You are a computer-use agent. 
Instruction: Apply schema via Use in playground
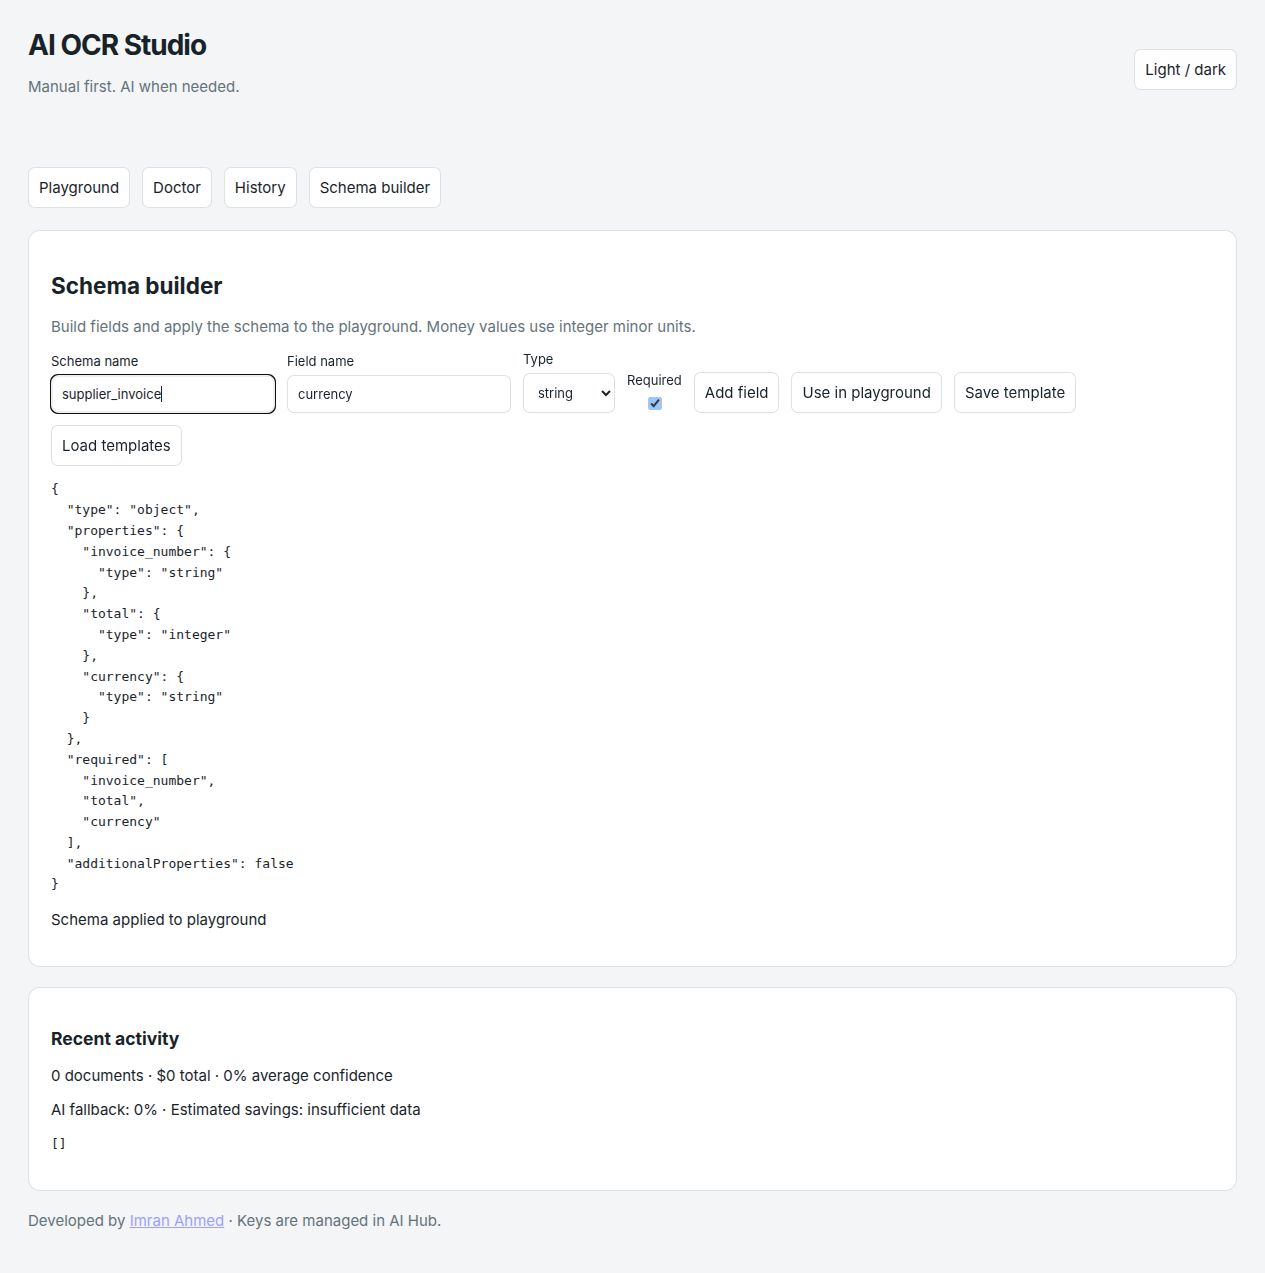(866, 393)
